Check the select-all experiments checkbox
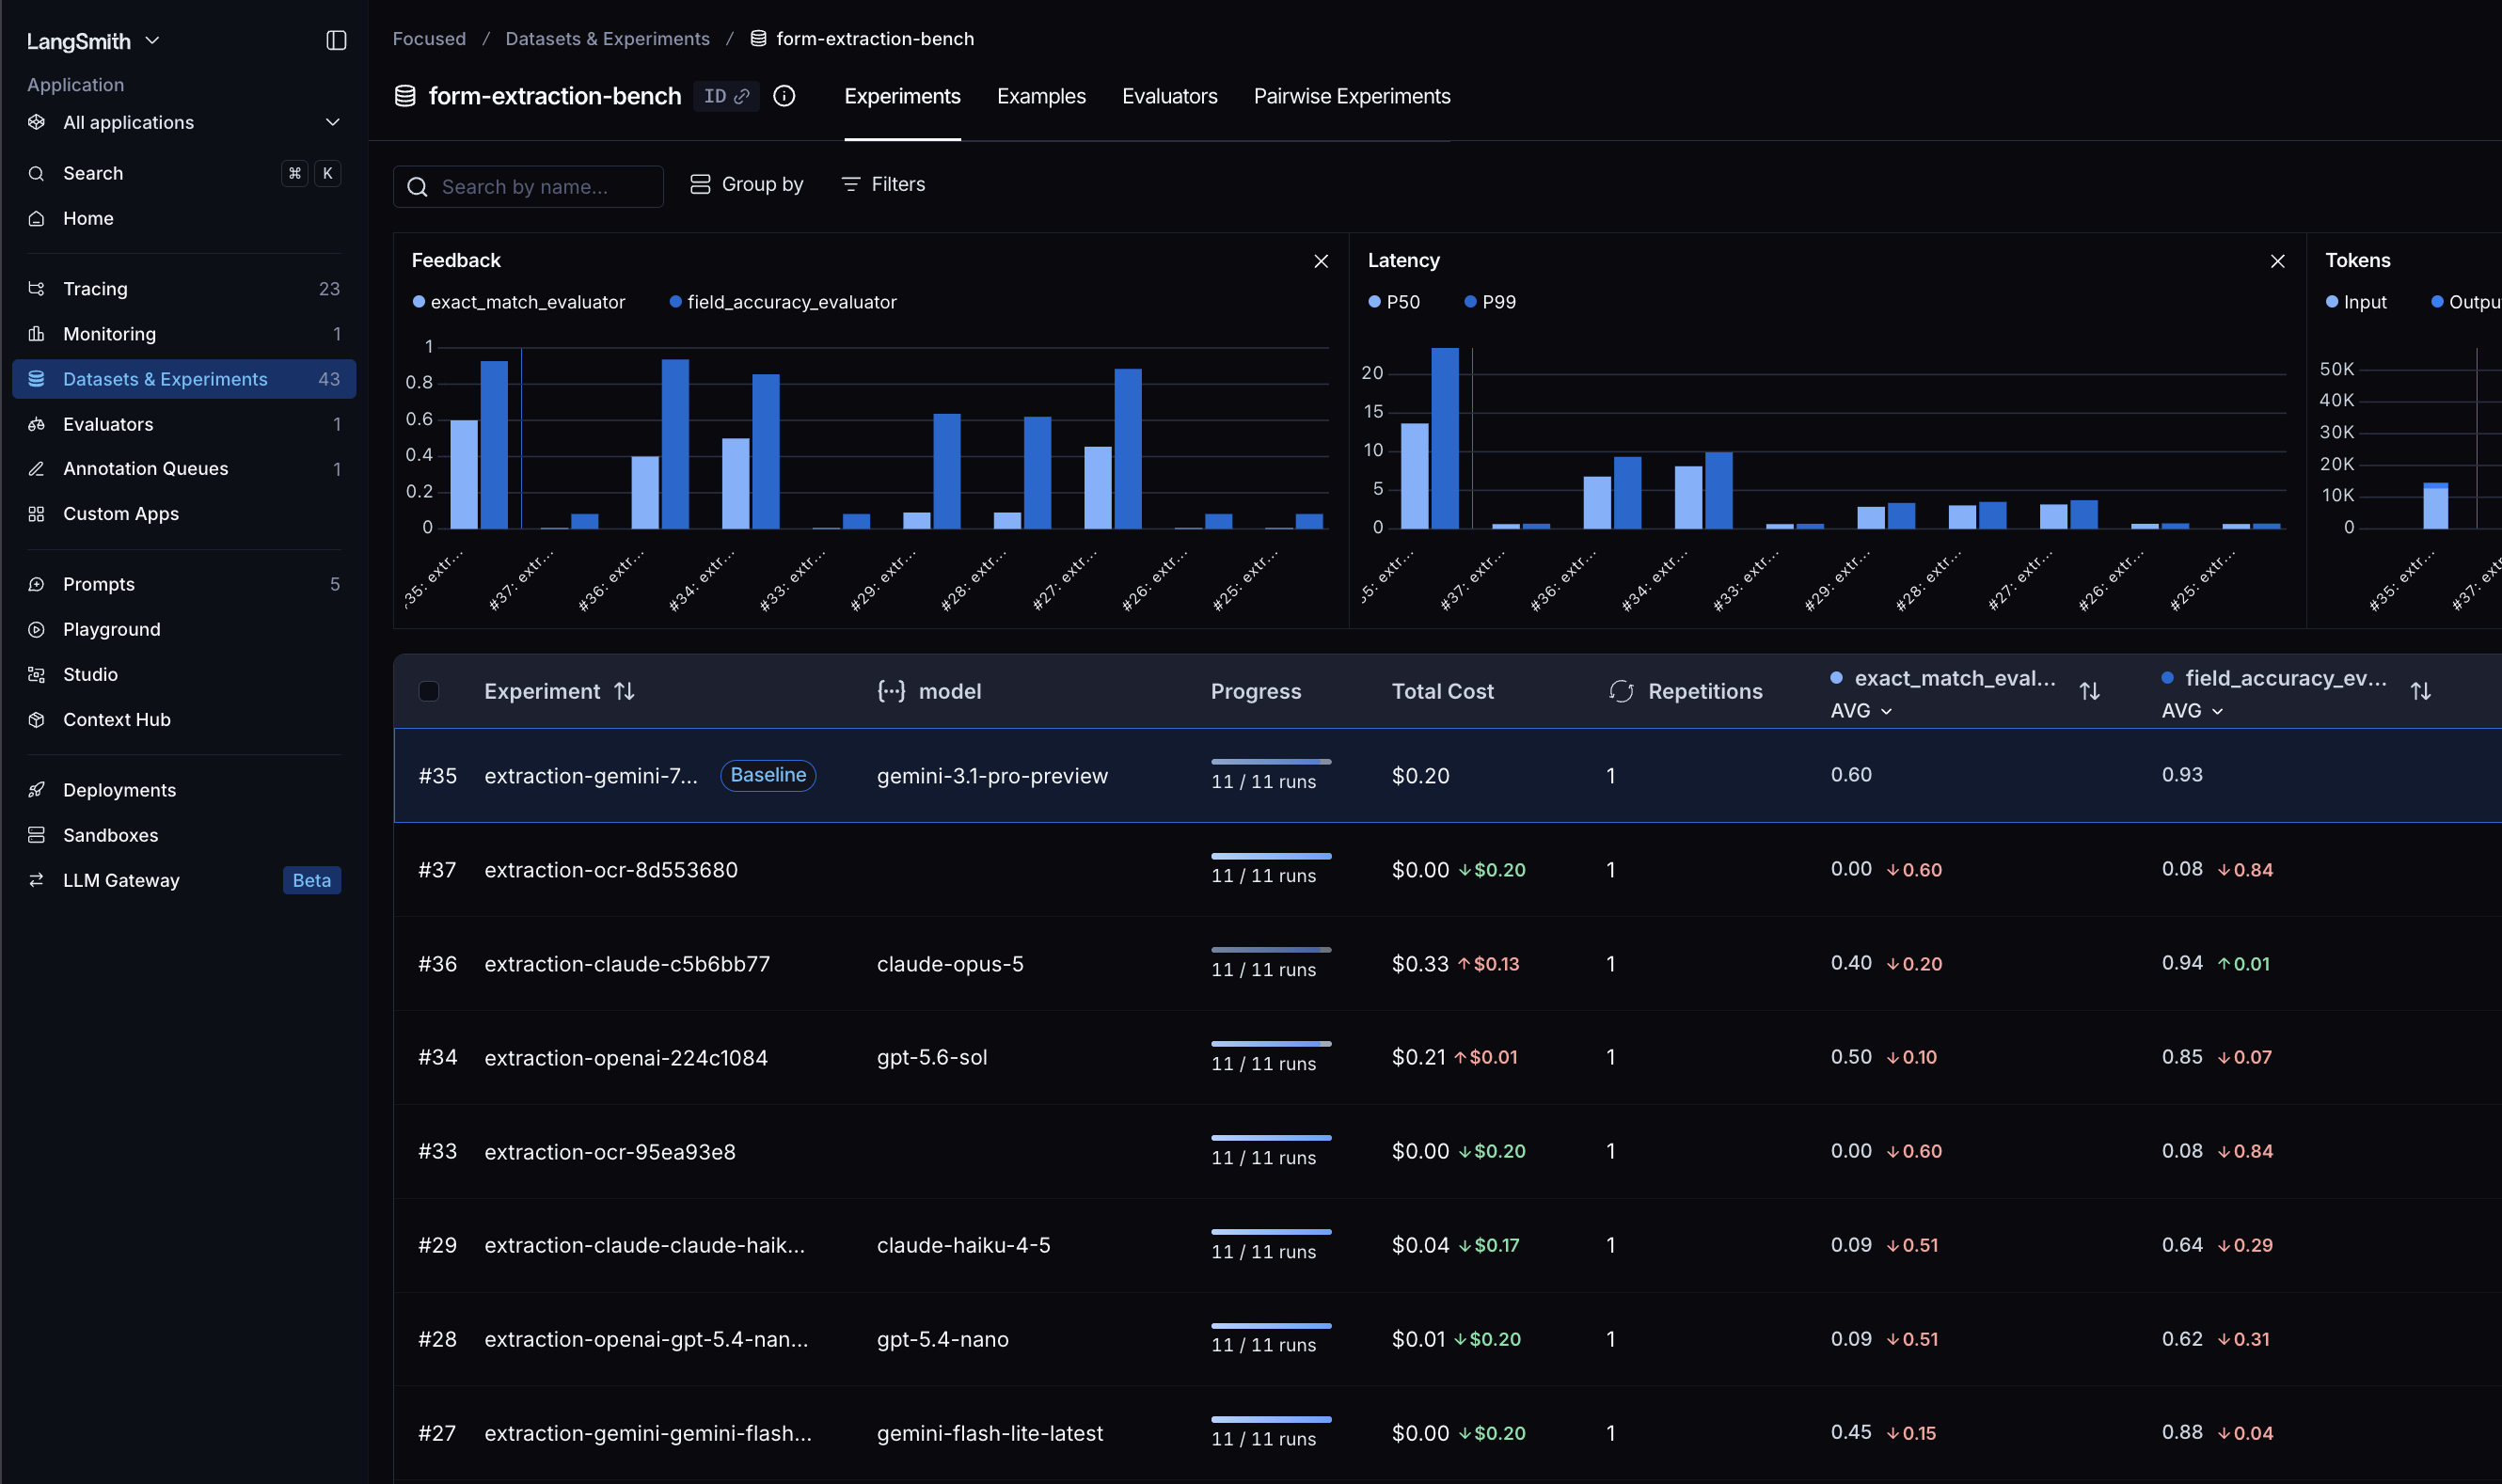Screen dimensions: 2502x1484 point(429,691)
